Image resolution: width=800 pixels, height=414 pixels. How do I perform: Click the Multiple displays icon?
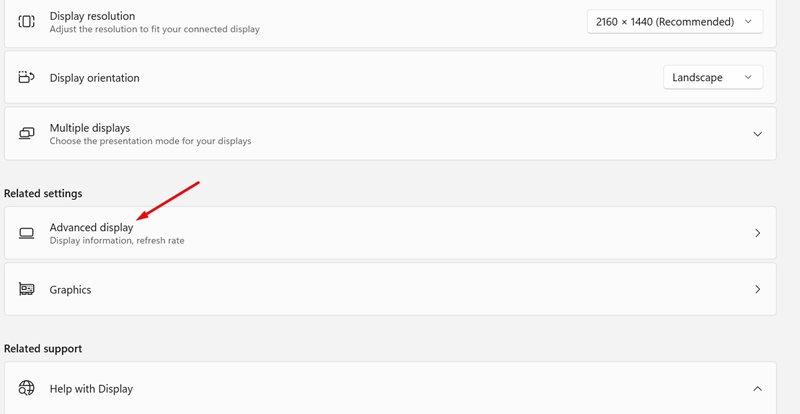click(x=26, y=134)
